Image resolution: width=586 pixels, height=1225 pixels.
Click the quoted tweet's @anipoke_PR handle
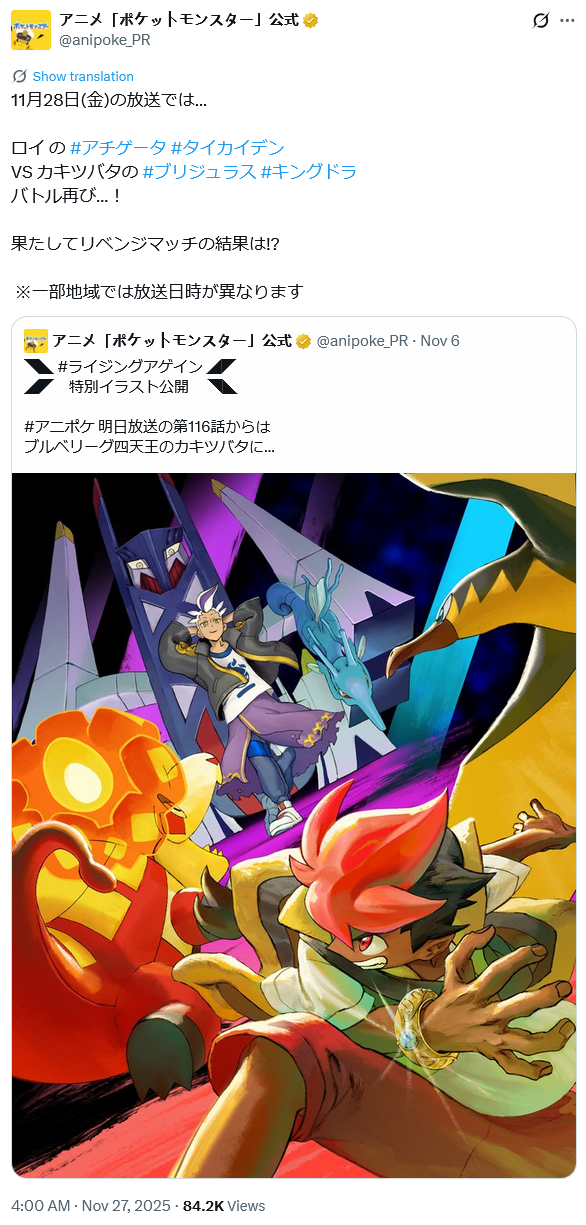pyautogui.click(x=362, y=341)
